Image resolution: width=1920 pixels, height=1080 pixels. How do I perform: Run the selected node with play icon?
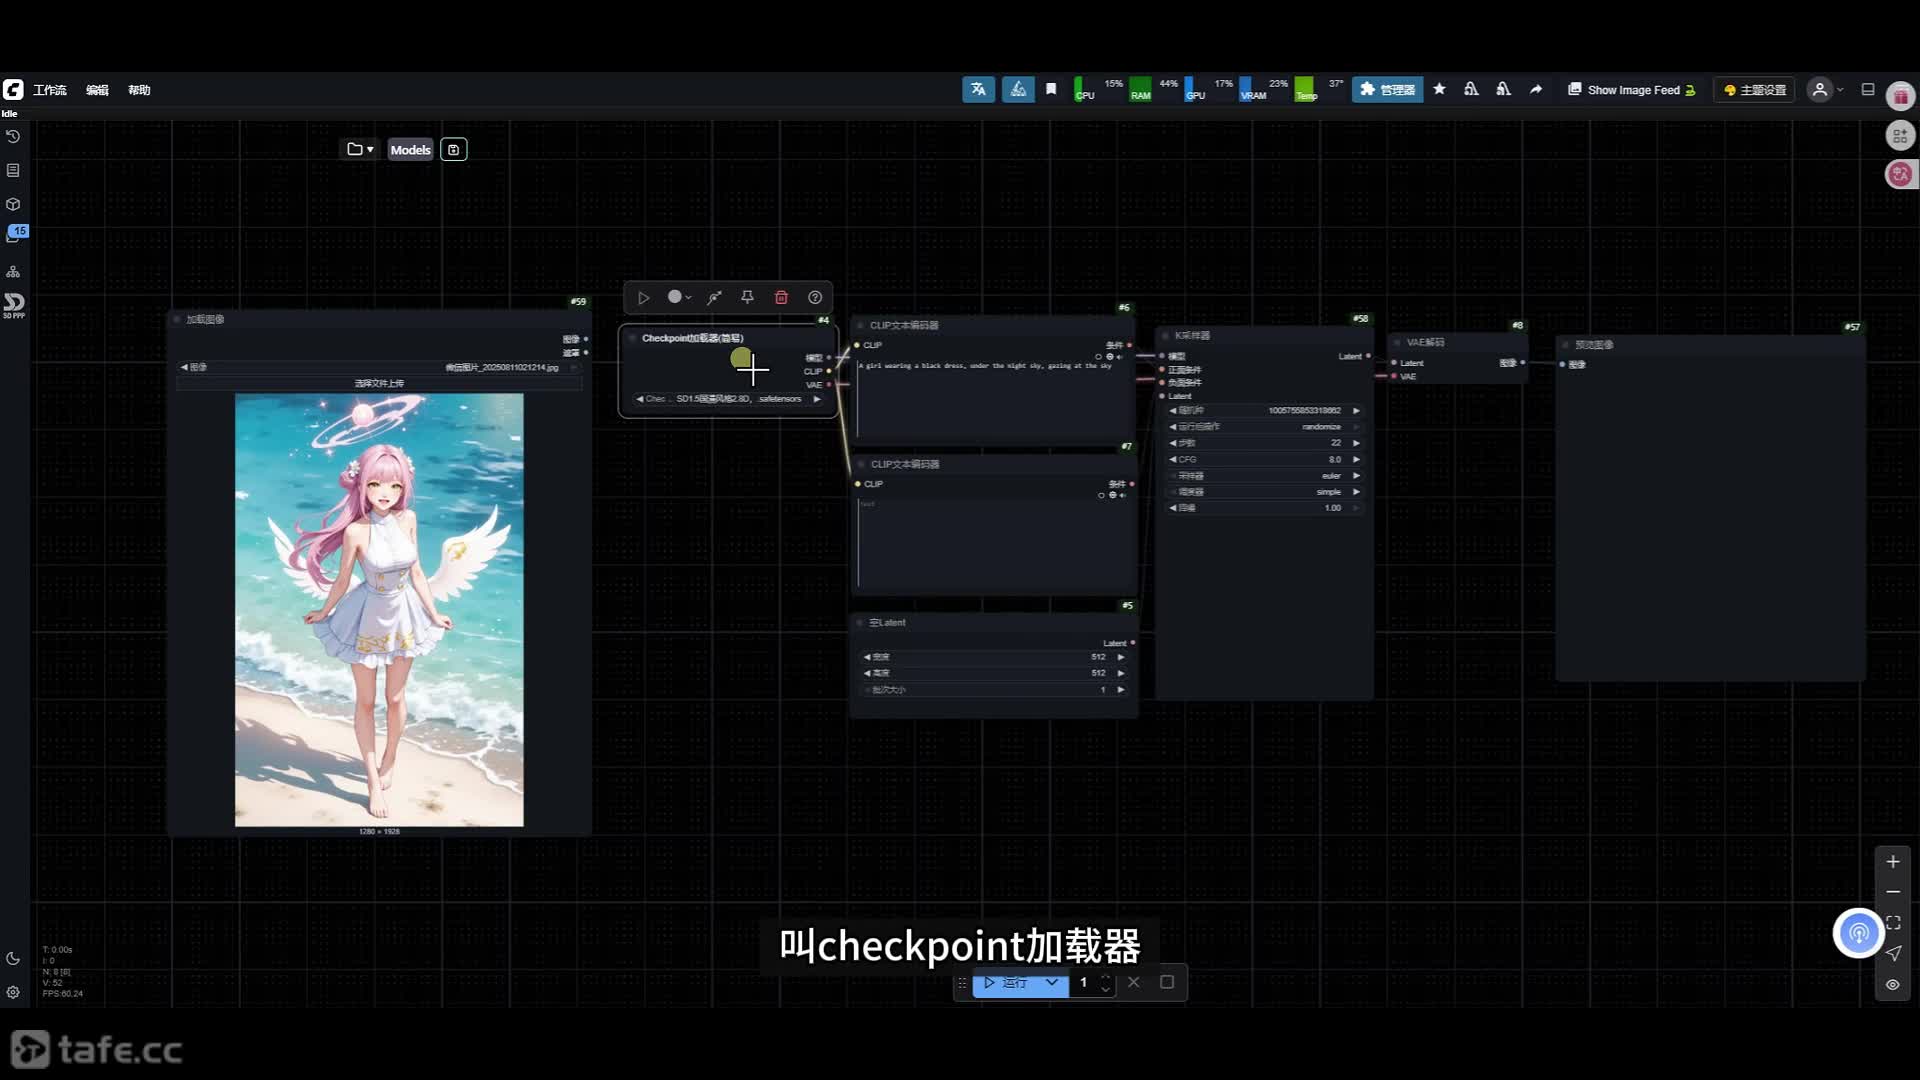644,297
